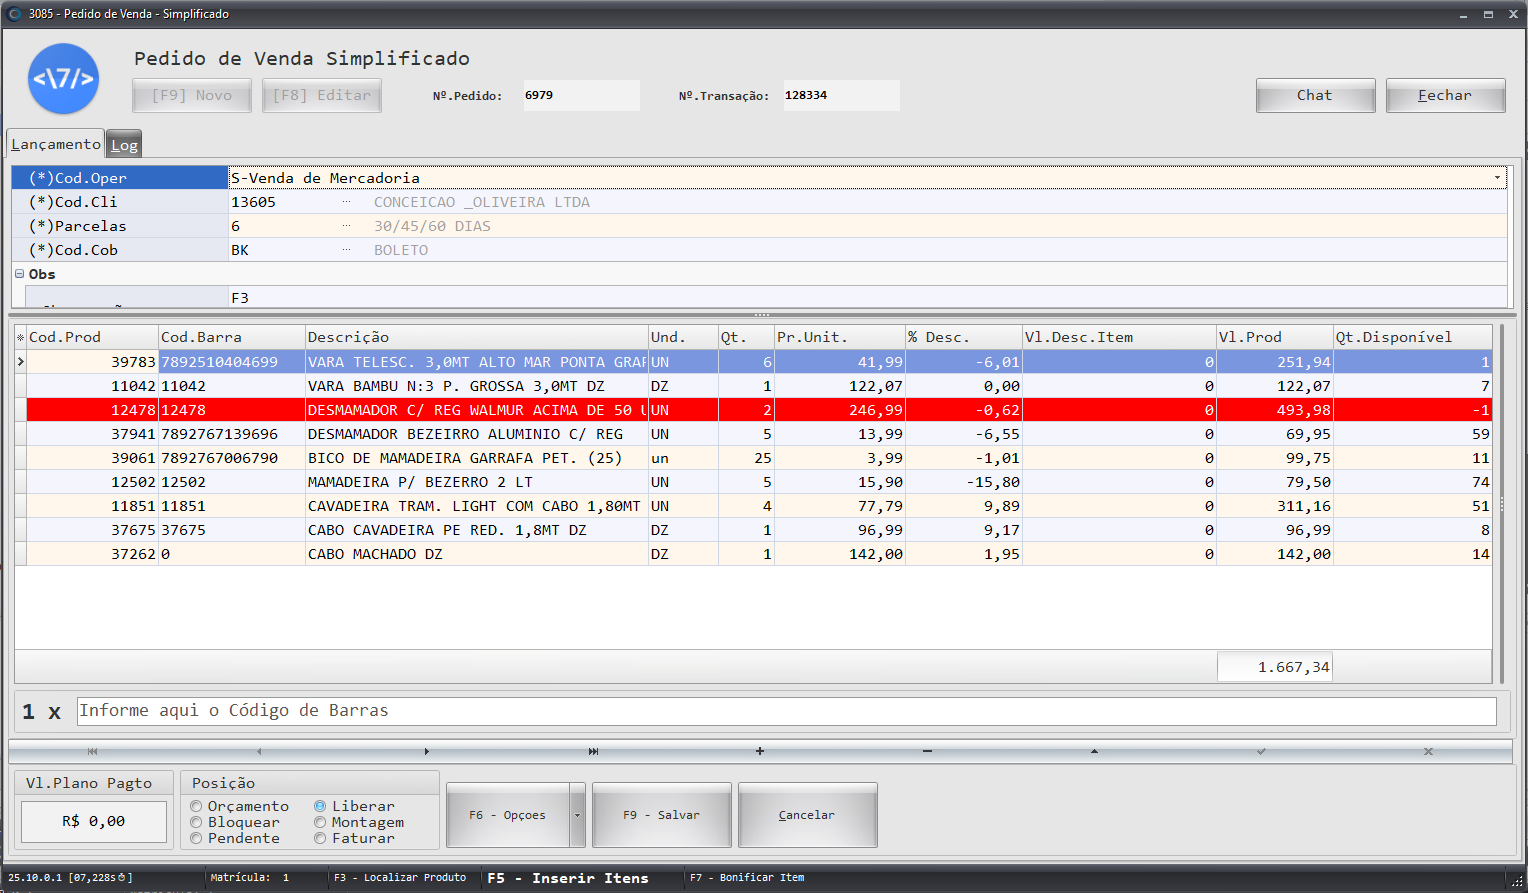
Task: Switch to the Log tab
Action: 124,145
